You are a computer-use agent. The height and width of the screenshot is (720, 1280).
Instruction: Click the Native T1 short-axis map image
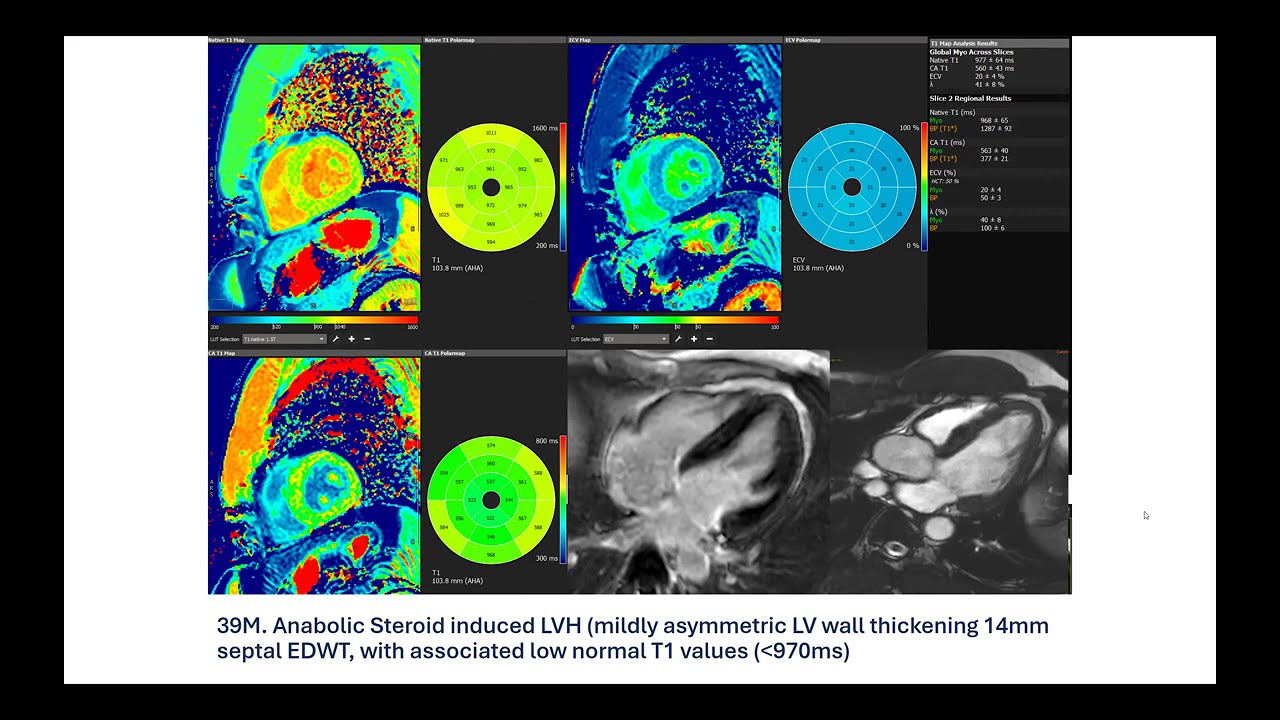tap(314, 178)
